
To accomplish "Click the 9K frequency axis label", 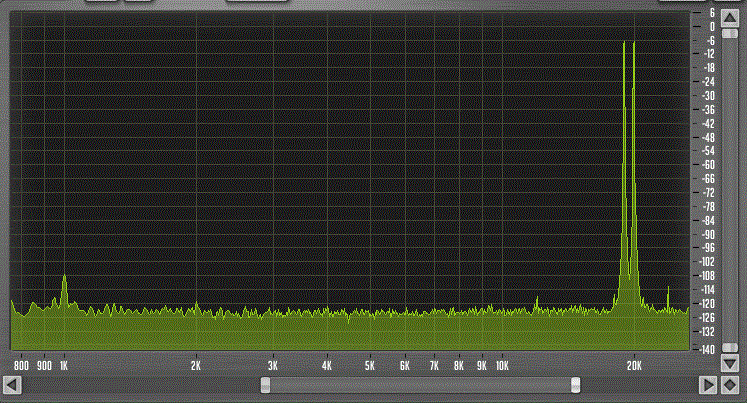I will pos(482,366).
